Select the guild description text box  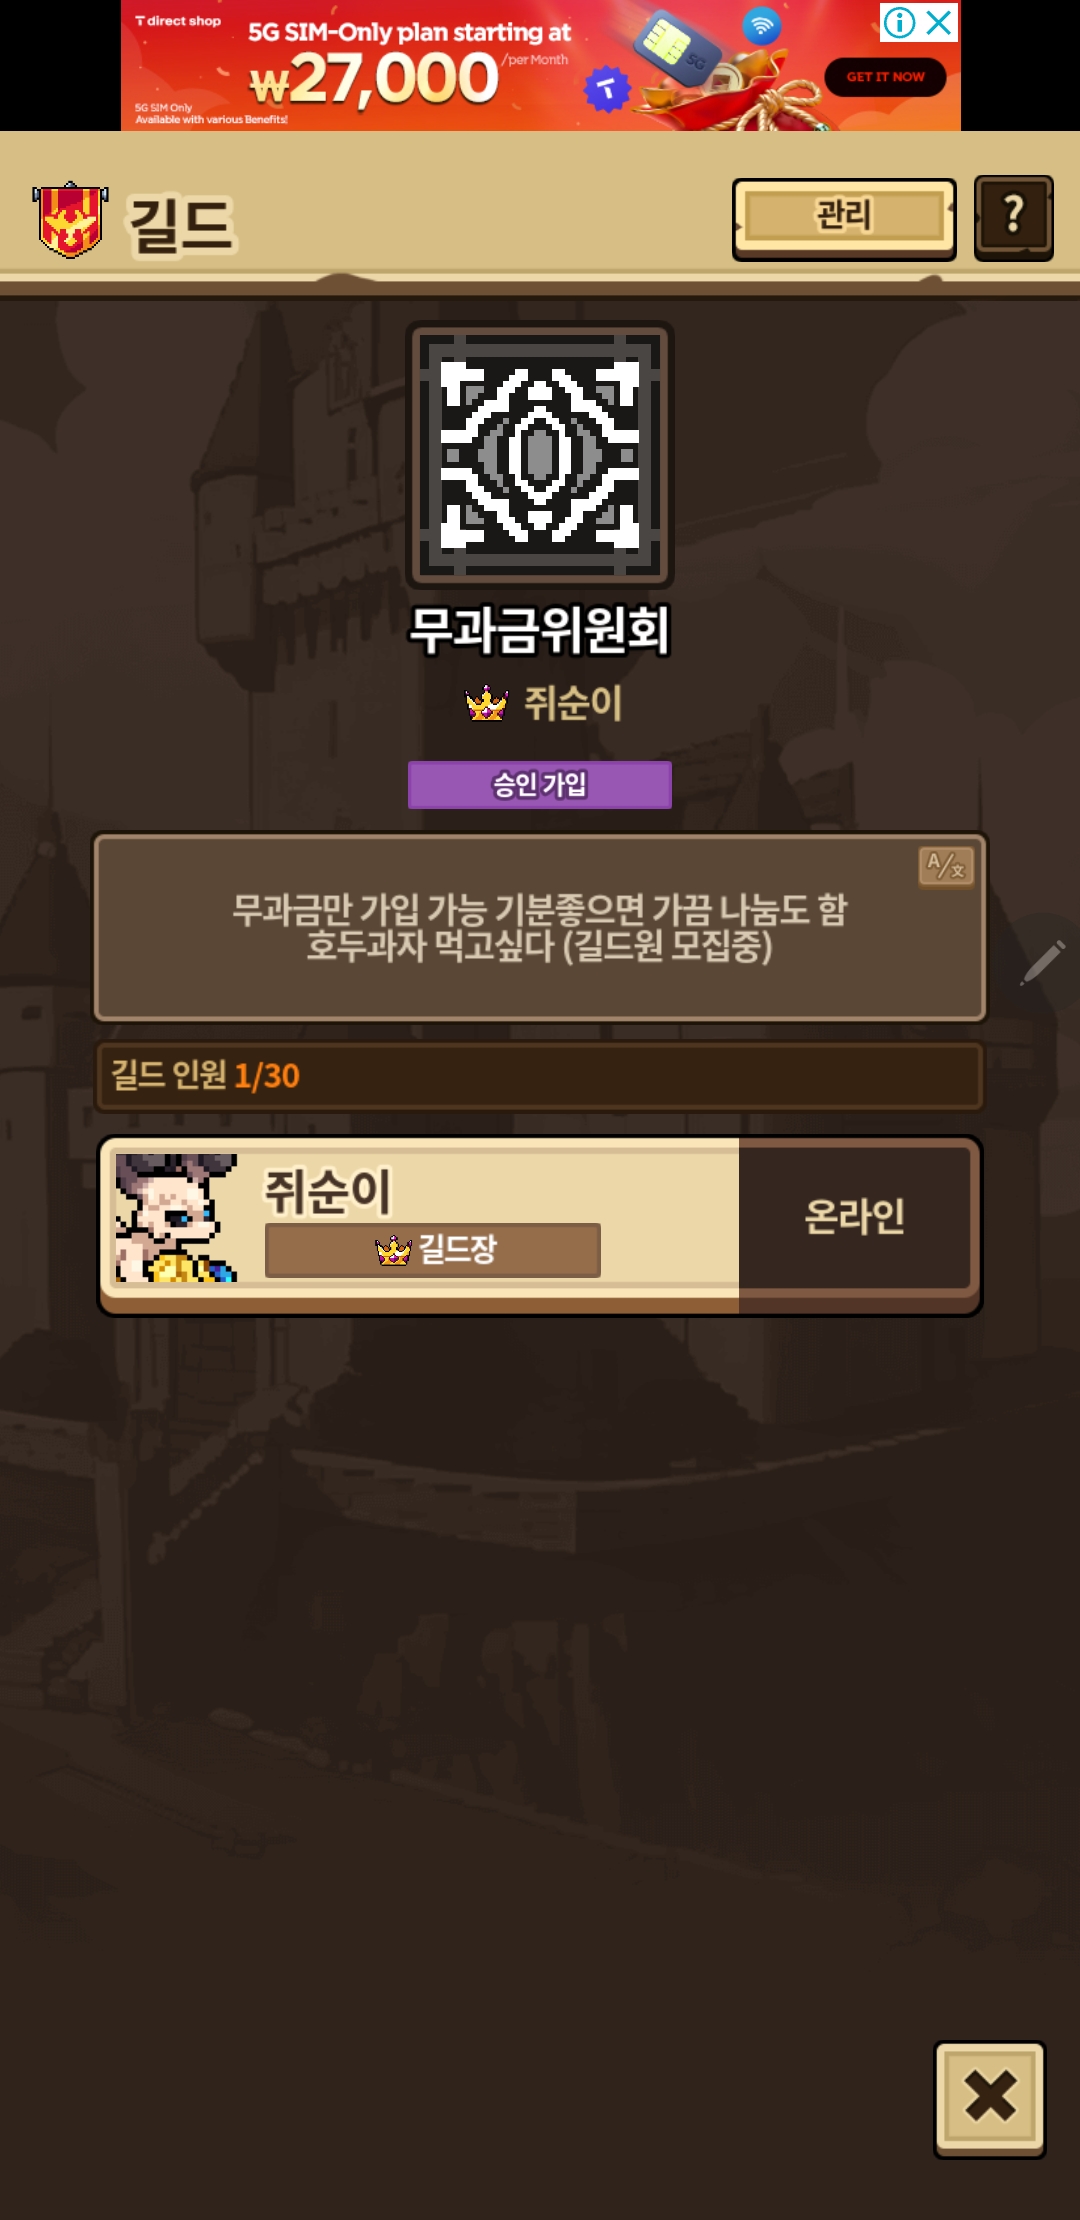(540, 928)
